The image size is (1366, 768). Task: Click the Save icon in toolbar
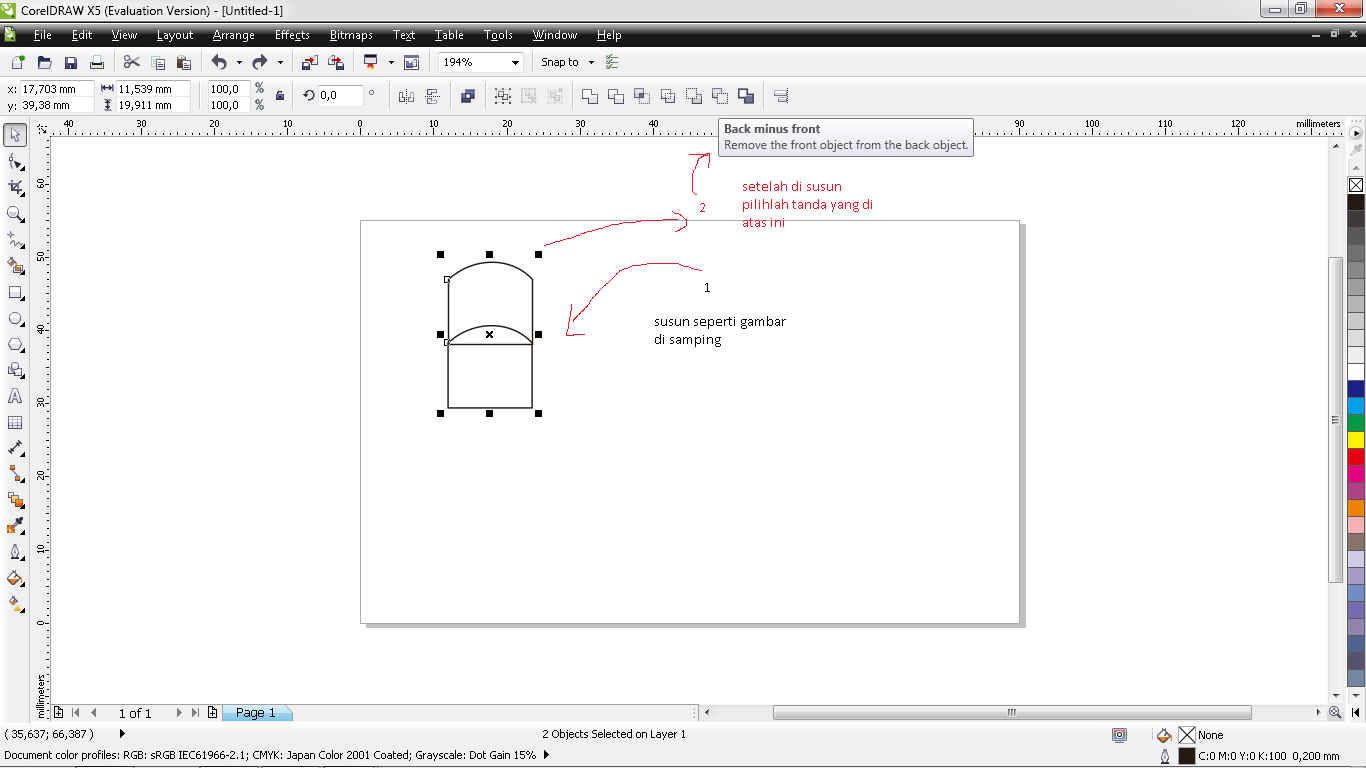(x=71, y=62)
